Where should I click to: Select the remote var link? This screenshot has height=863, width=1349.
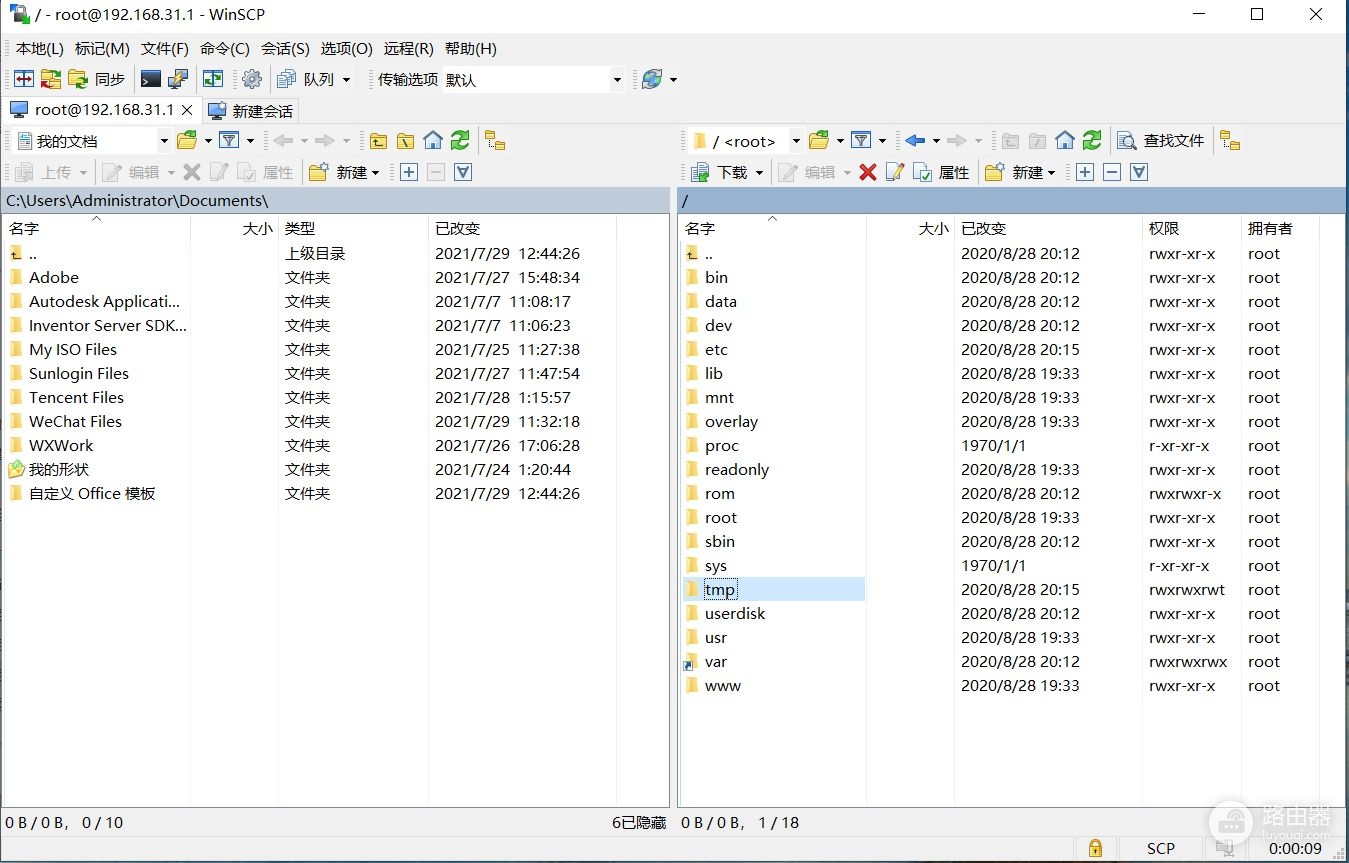point(715,661)
